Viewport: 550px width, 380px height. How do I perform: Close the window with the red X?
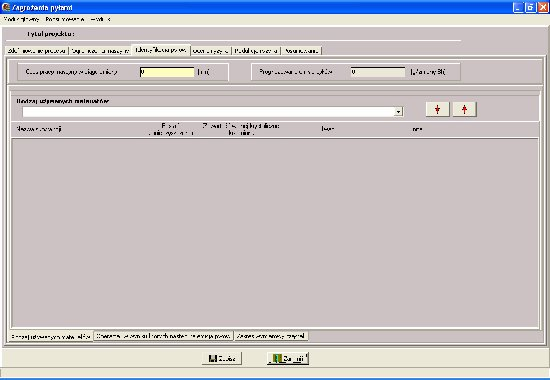[x=543, y=7]
